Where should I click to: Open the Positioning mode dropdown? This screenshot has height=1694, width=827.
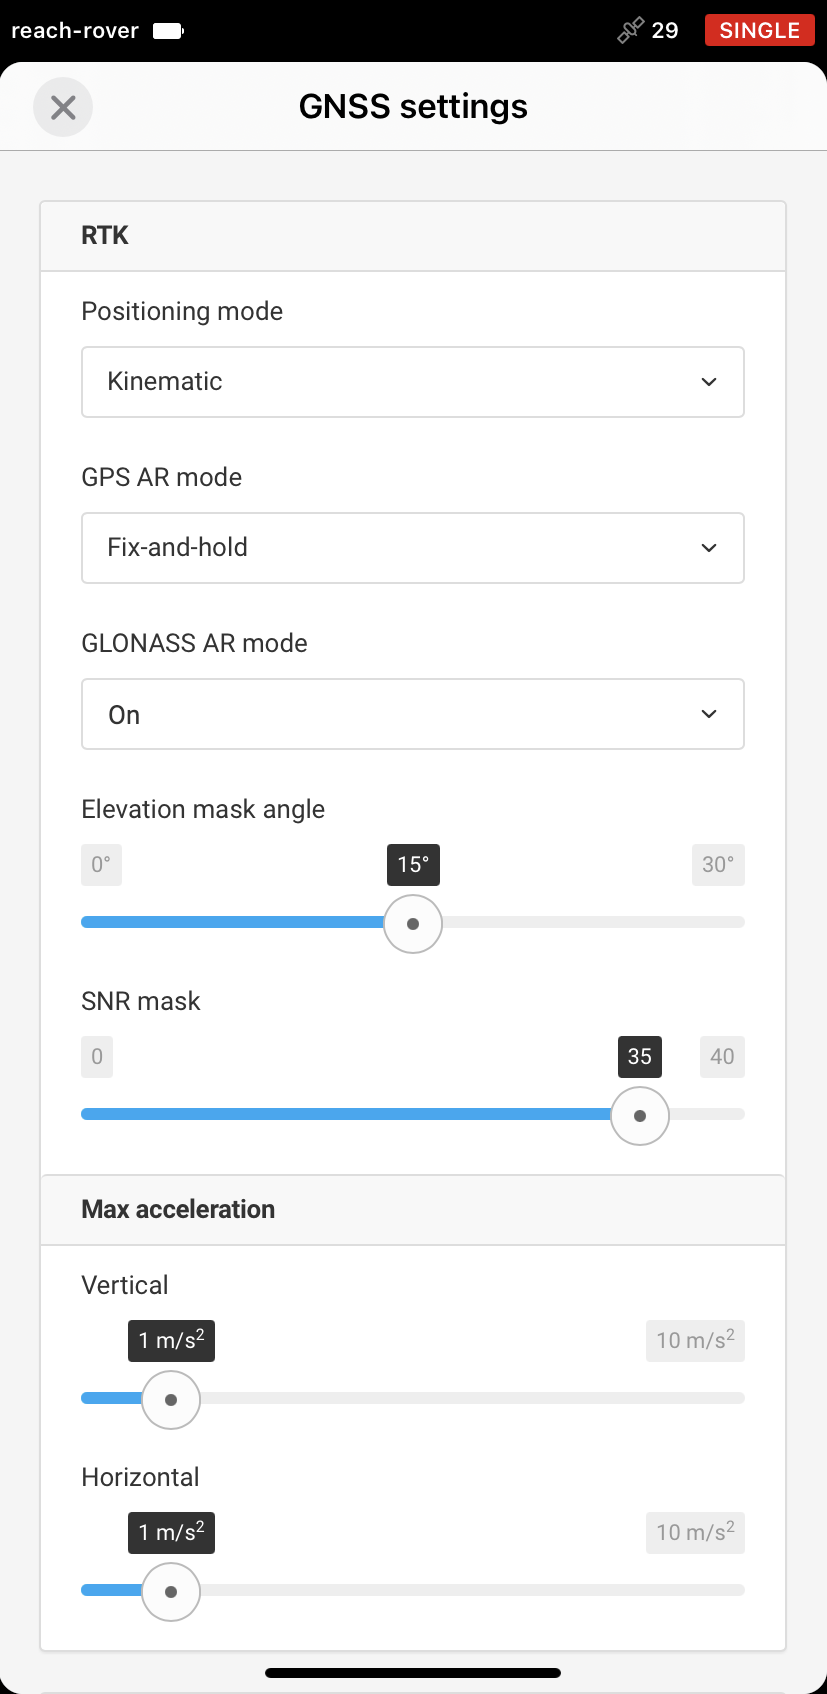coord(413,382)
